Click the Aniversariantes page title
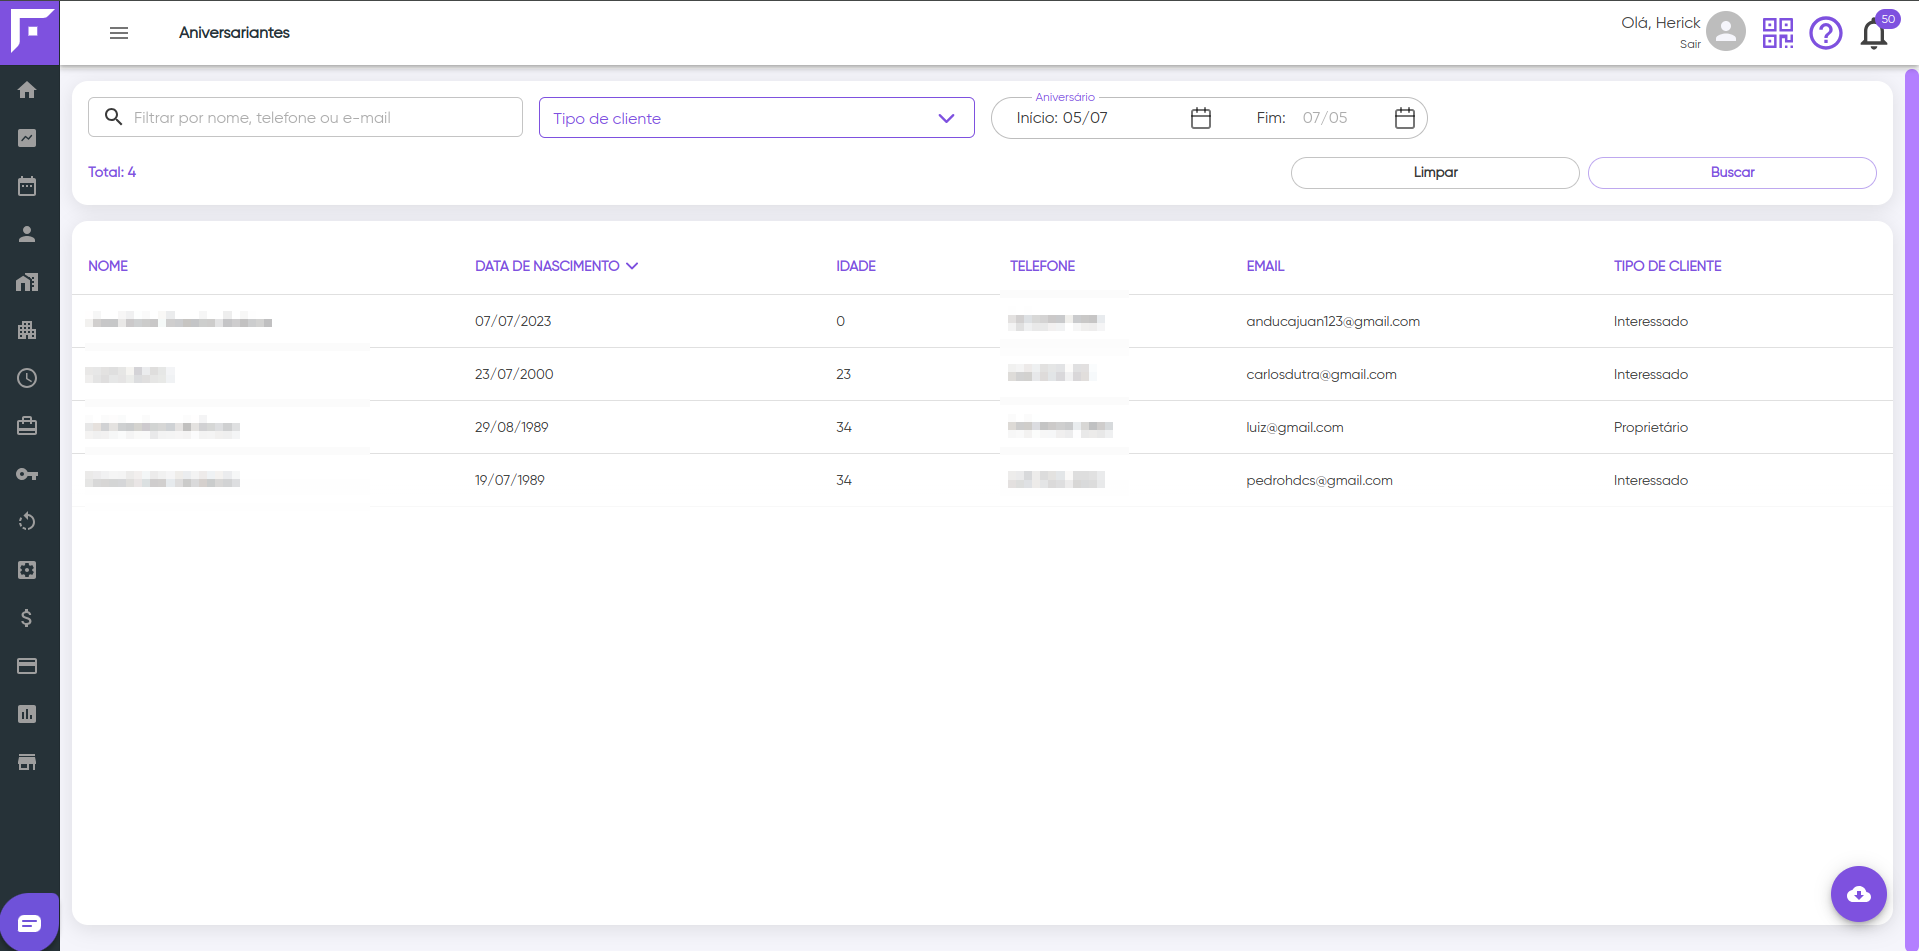 coord(234,33)
